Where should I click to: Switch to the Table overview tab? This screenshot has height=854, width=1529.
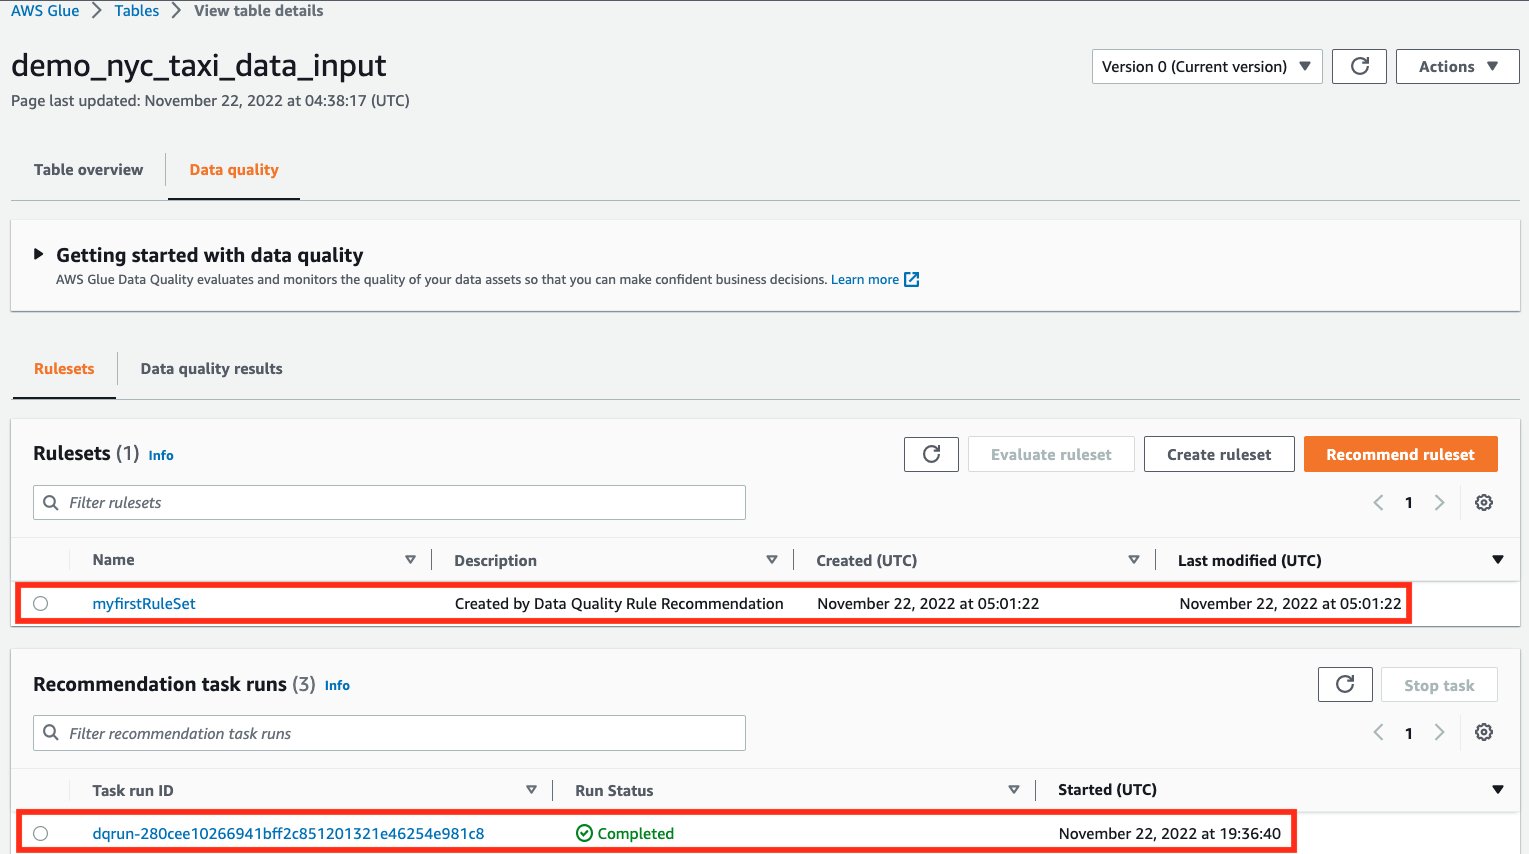click(88, 170)
